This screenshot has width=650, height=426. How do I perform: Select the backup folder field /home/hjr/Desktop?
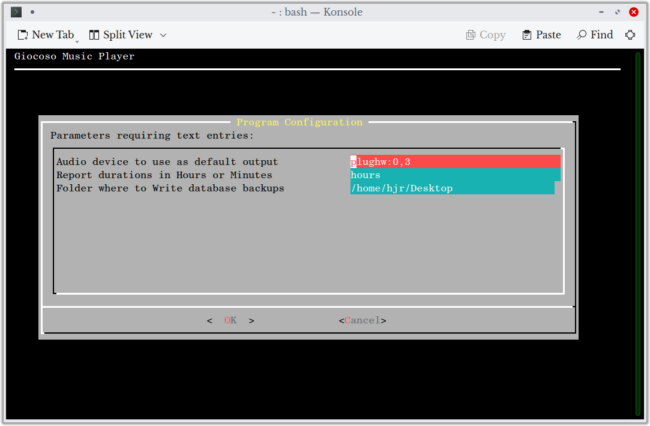[452, 188]
